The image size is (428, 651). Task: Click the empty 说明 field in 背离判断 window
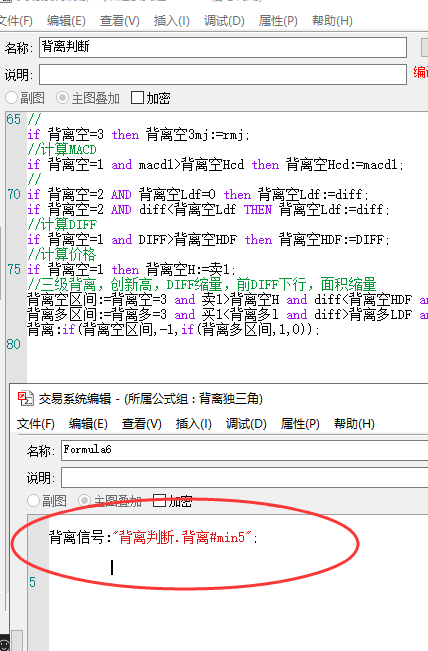click(223, 74)
